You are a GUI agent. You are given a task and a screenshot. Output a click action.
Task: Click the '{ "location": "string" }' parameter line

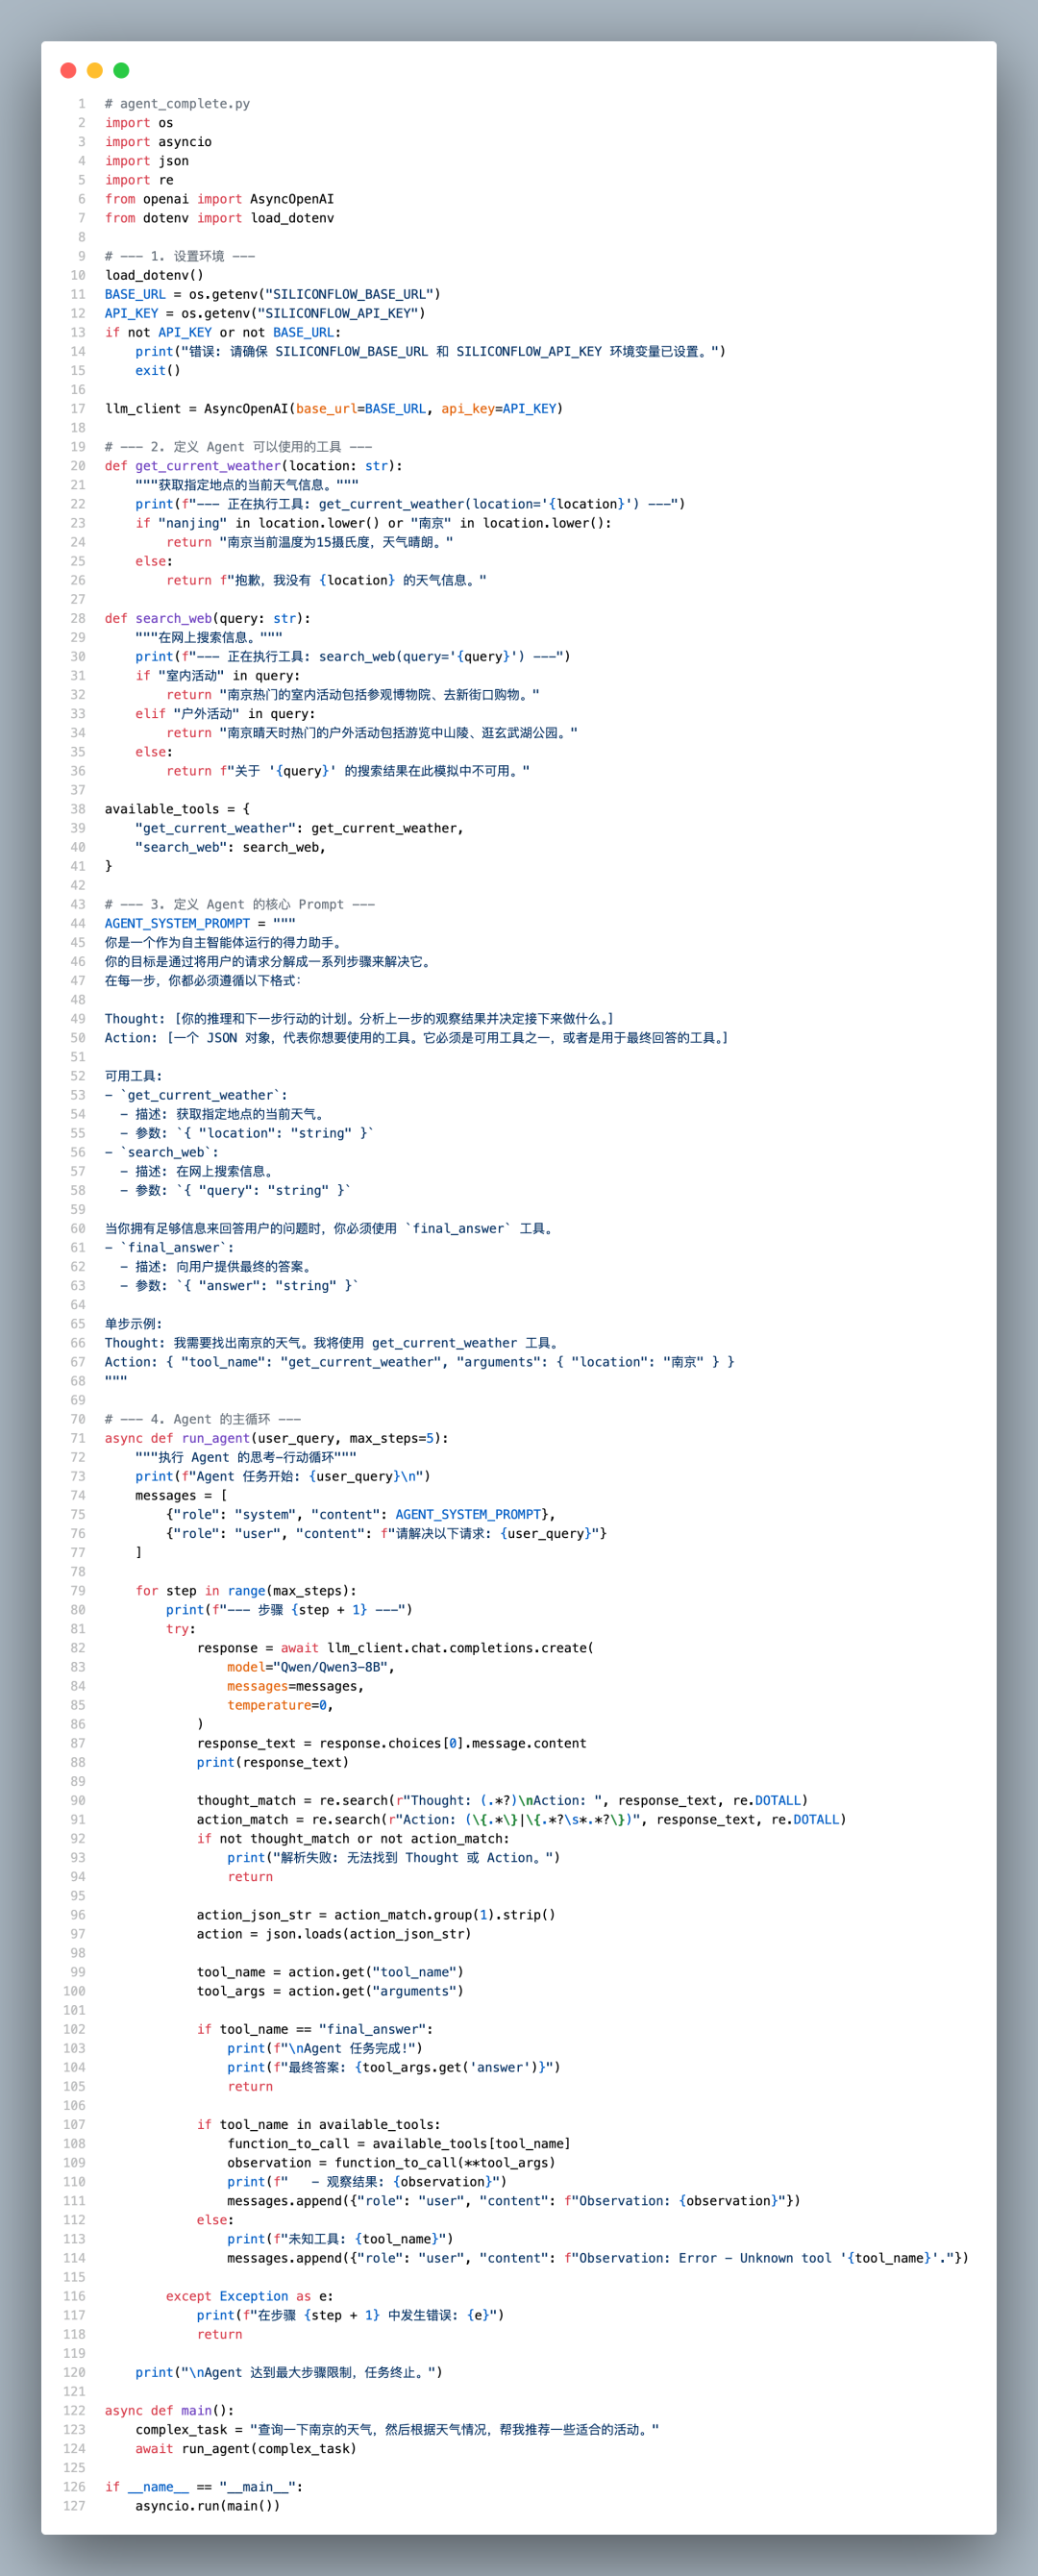click(247, 1133)
